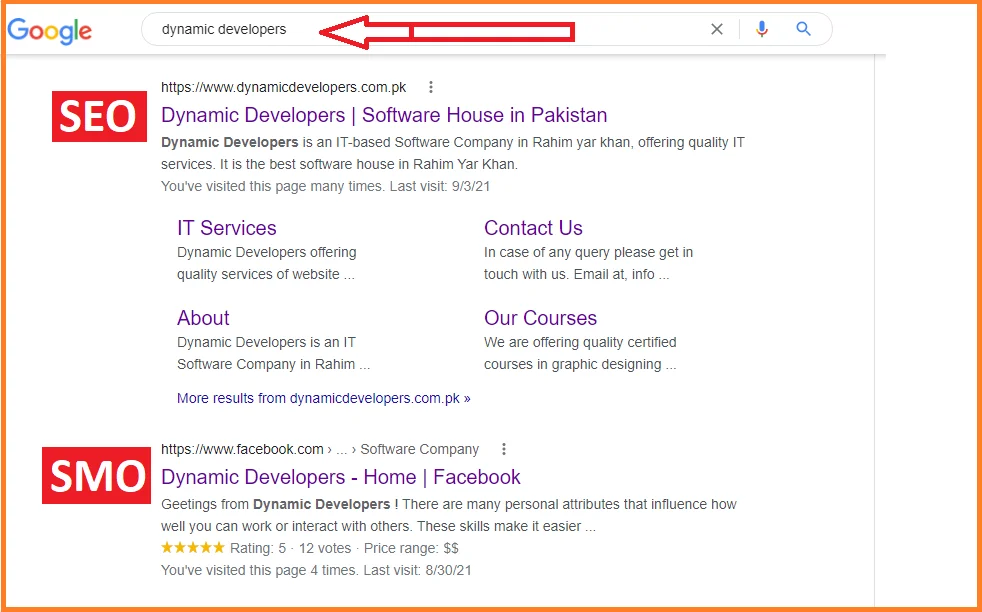Click 'More results from dynamicdevelopers.com.pk'

coord(324,398)
